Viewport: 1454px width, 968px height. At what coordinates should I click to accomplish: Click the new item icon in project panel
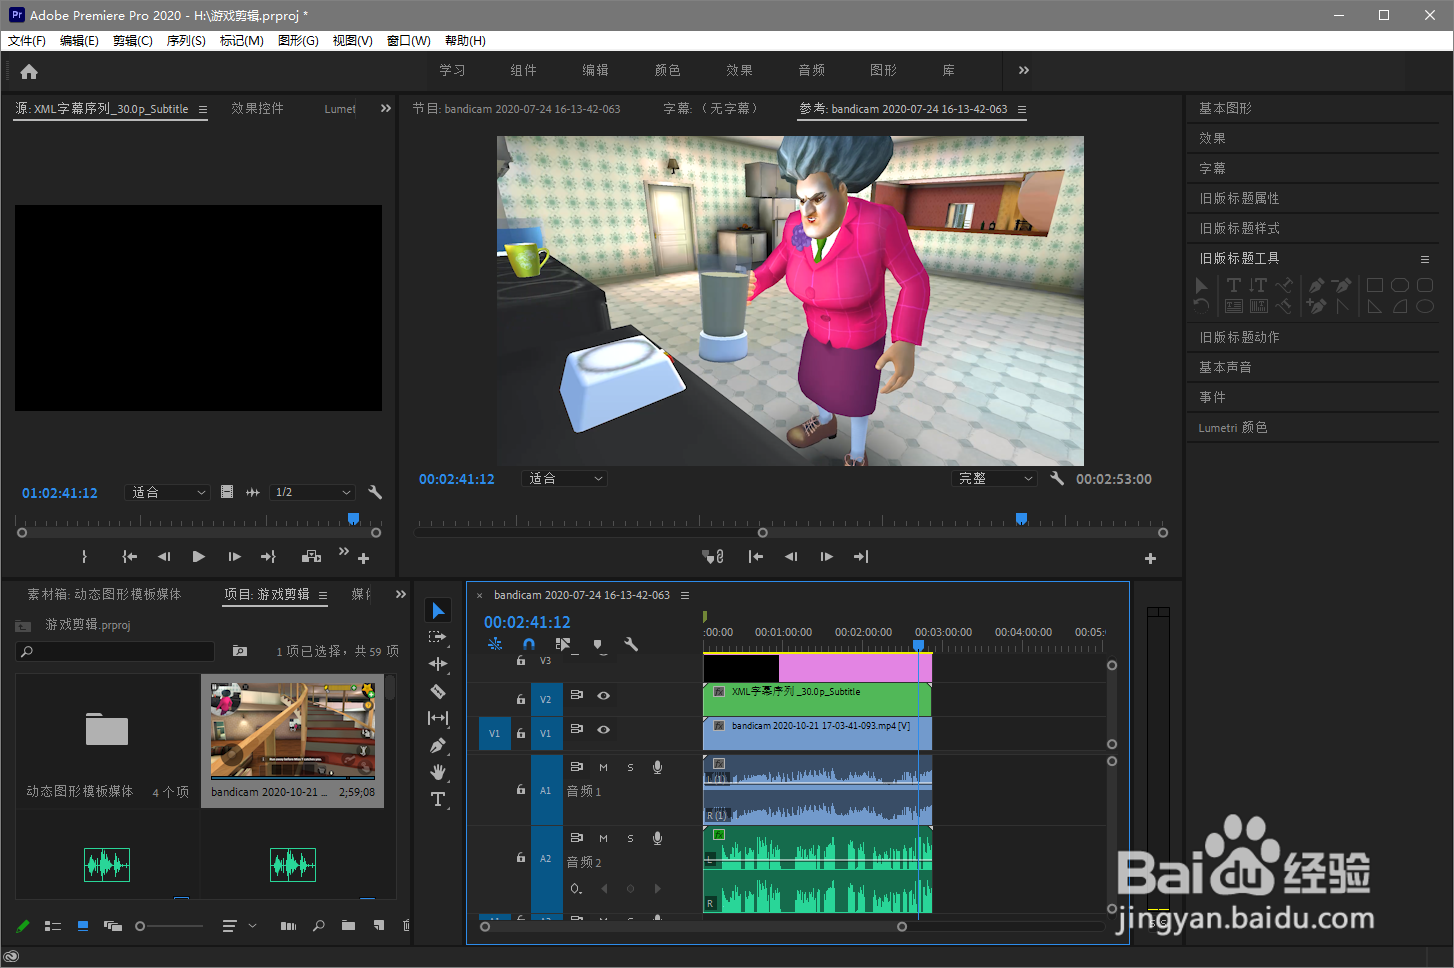[x=378, y=926]
